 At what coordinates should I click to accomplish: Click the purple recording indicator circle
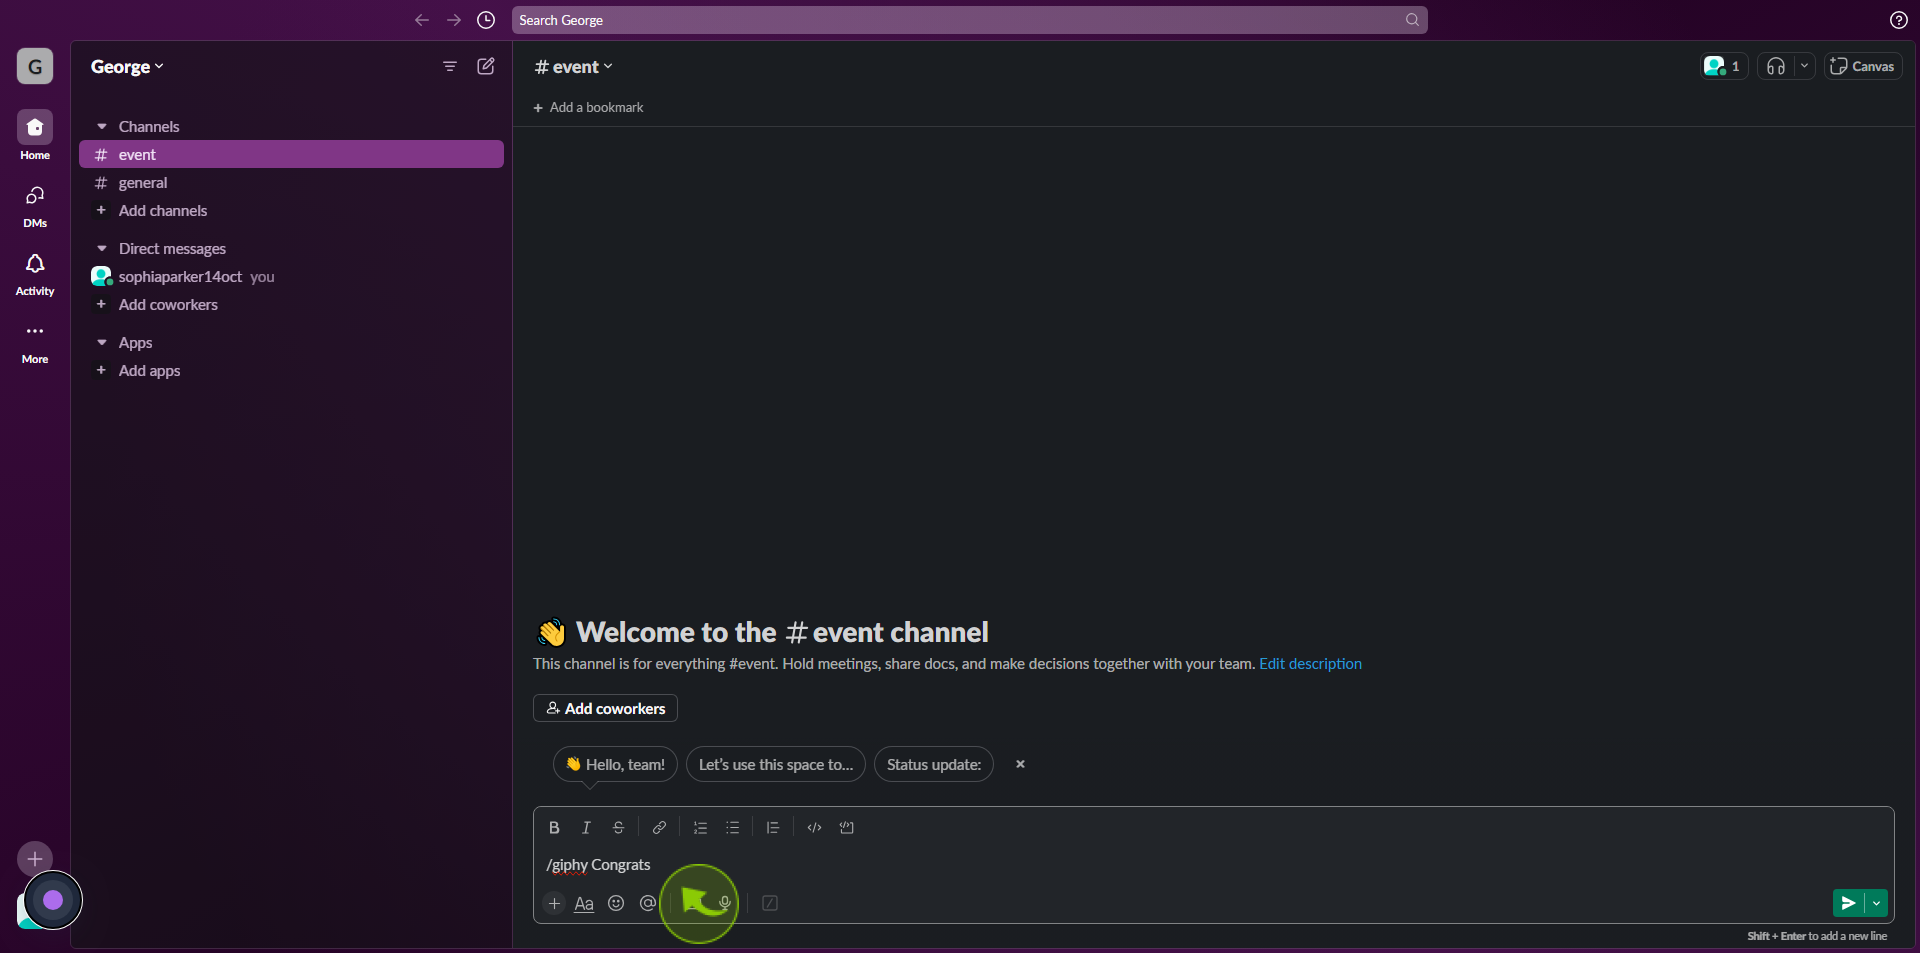(53, 900)
